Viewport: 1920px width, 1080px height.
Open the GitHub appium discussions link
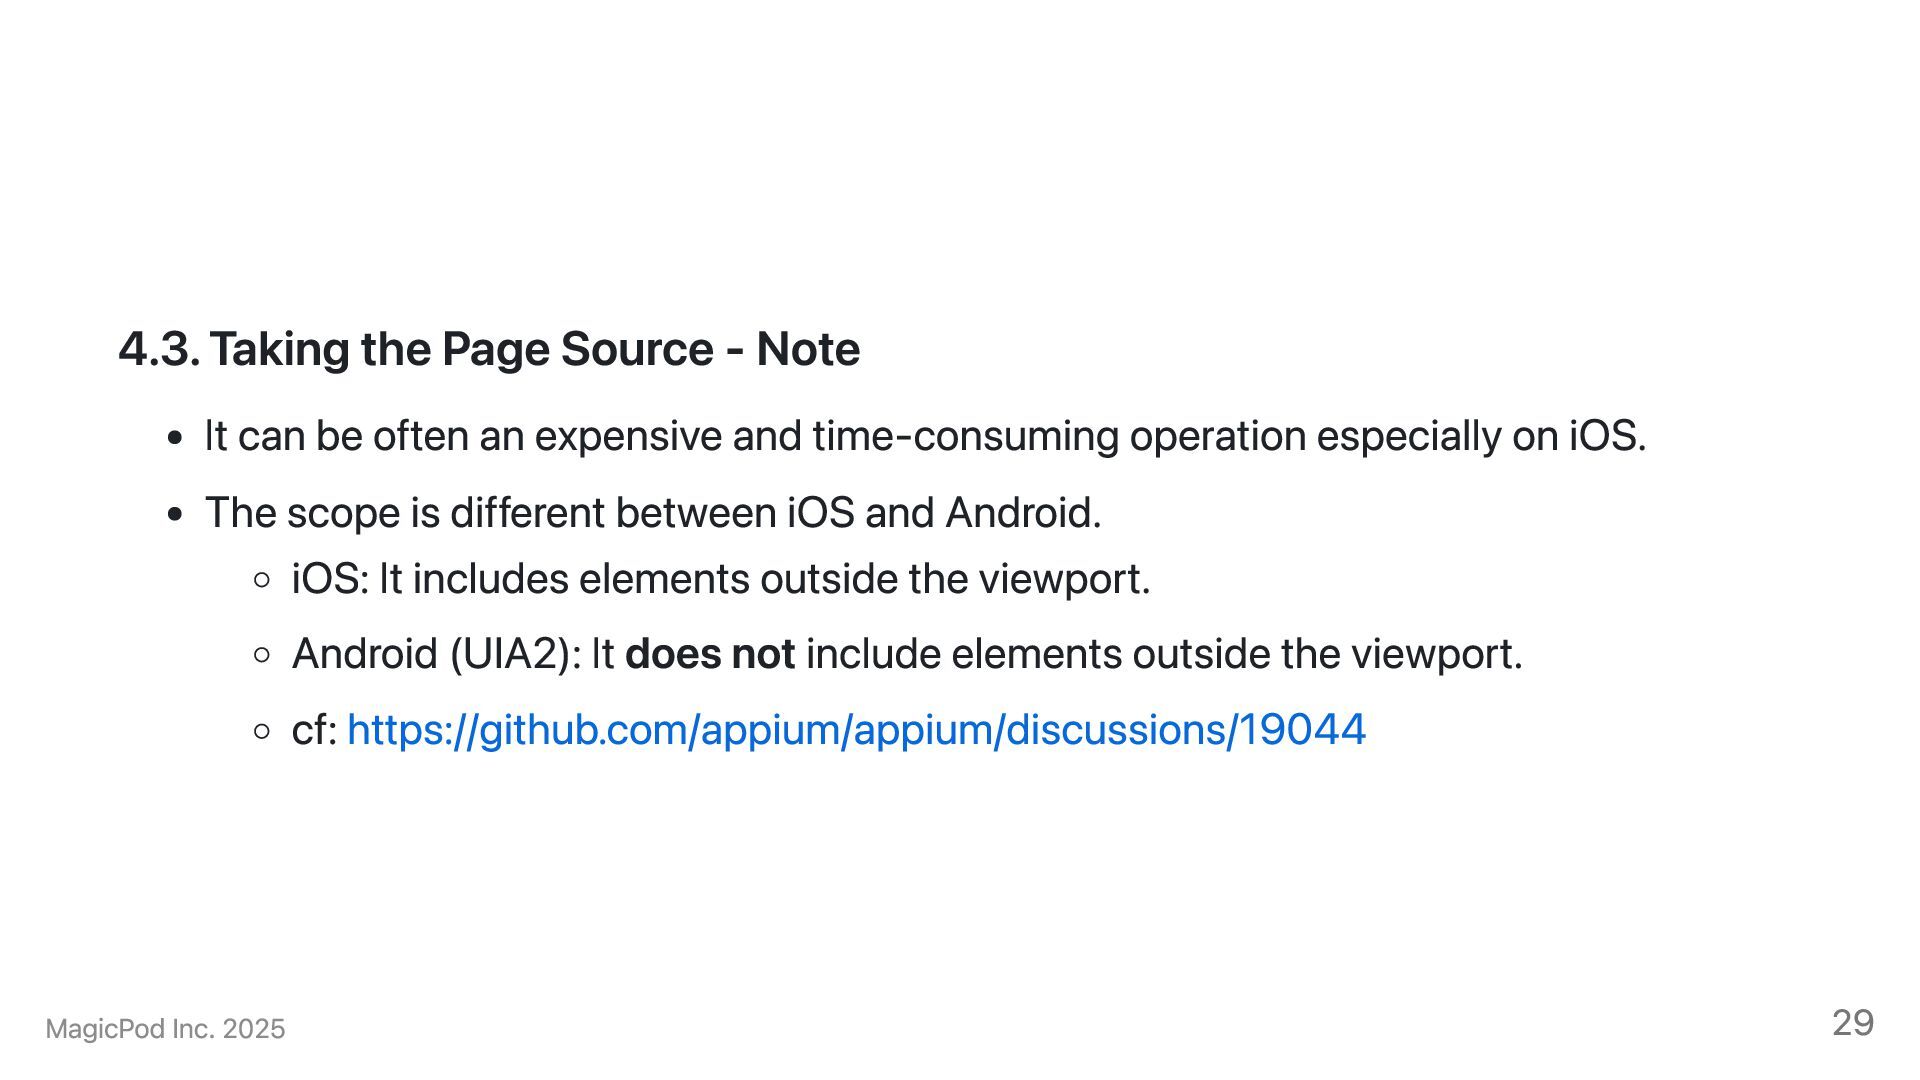click(x=855, y=730)
